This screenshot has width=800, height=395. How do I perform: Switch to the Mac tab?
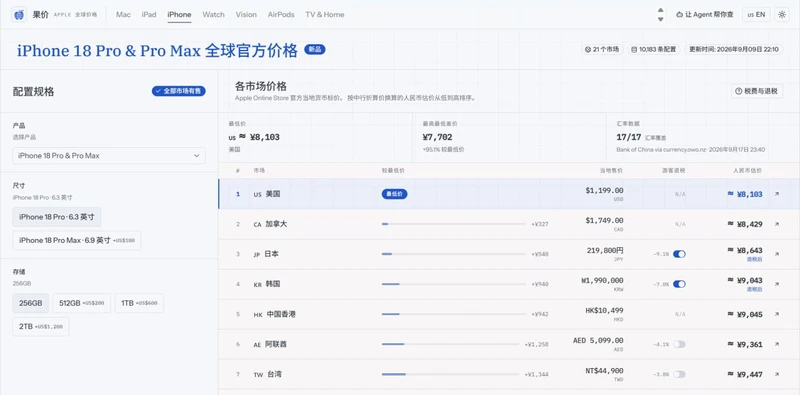coord(123,15)
